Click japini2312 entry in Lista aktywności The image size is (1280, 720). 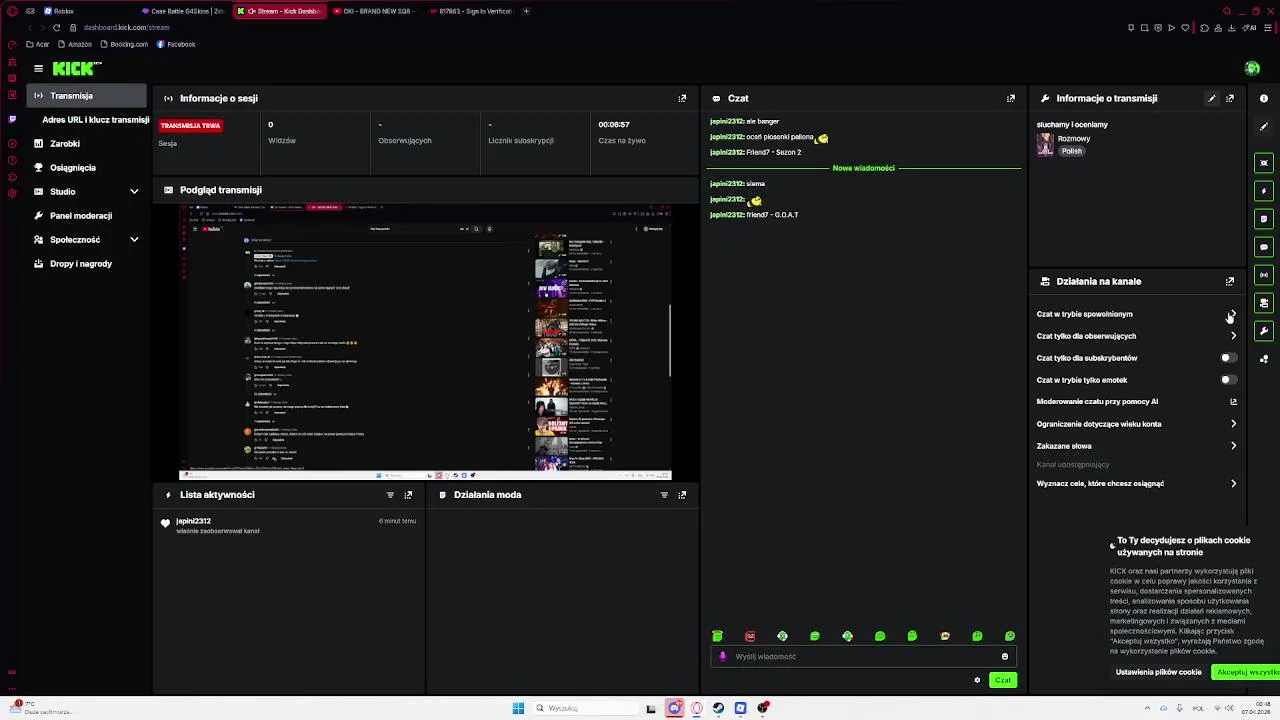click(290, 525)
